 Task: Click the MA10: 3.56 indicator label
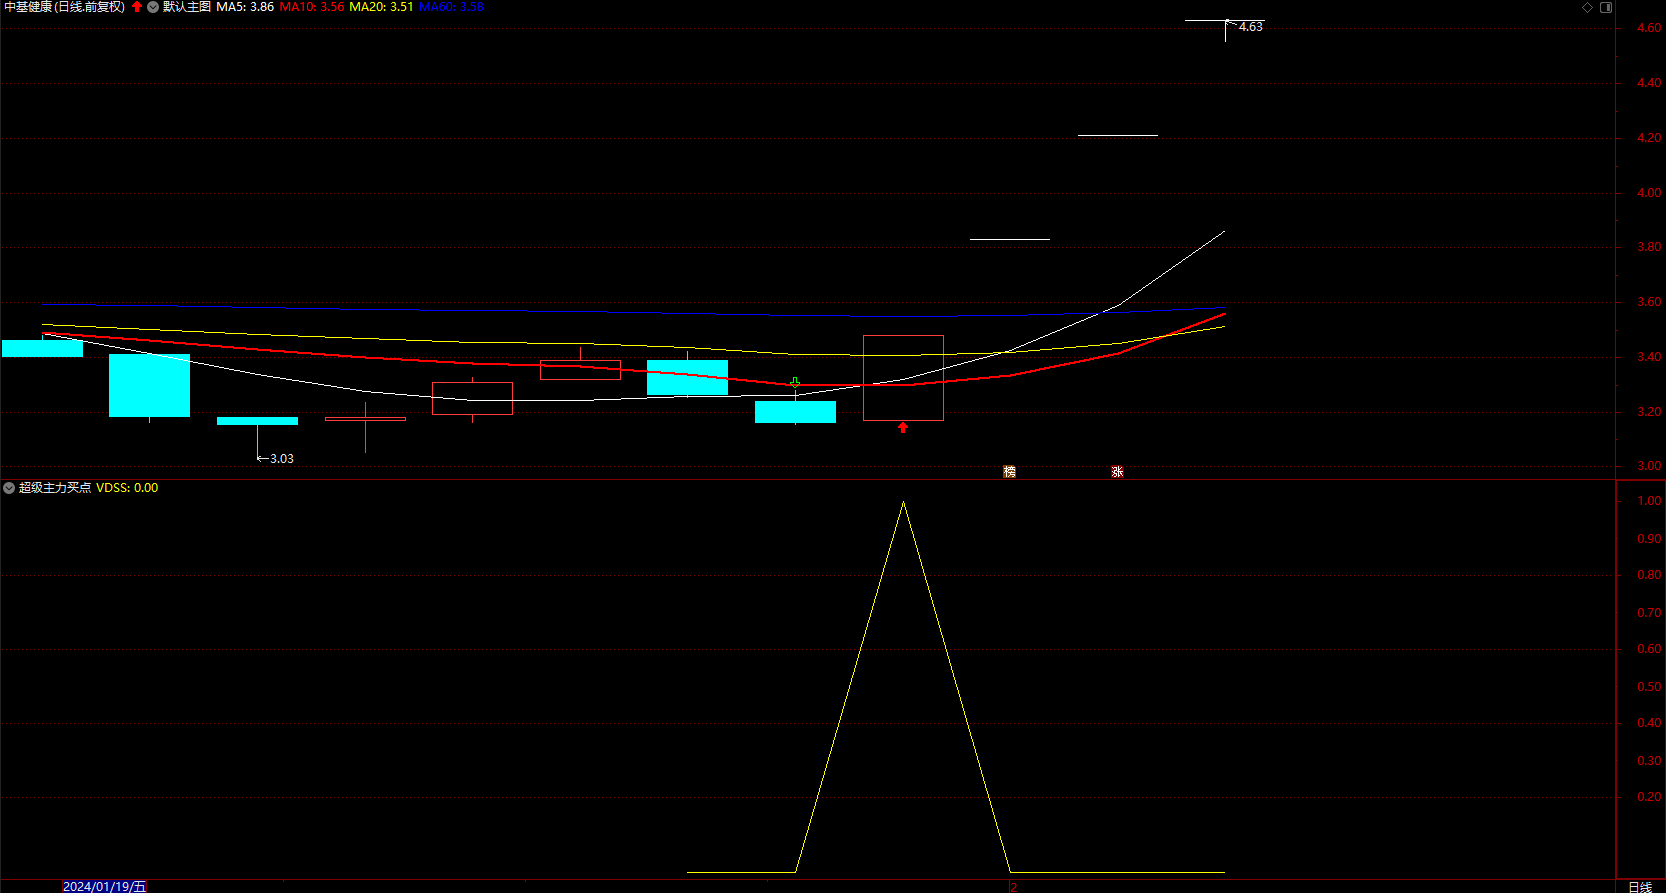click(312, 7)
